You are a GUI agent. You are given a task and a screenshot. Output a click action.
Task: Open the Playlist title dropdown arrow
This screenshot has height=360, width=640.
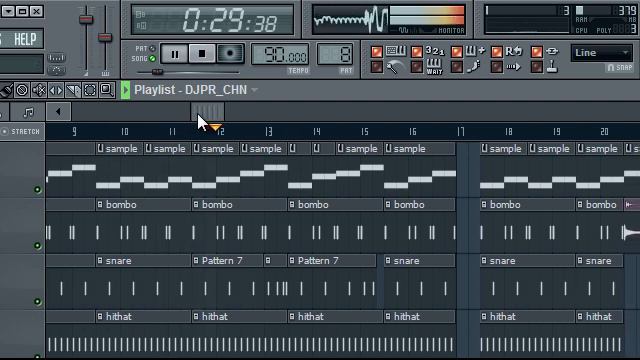[x=254, y=90]
